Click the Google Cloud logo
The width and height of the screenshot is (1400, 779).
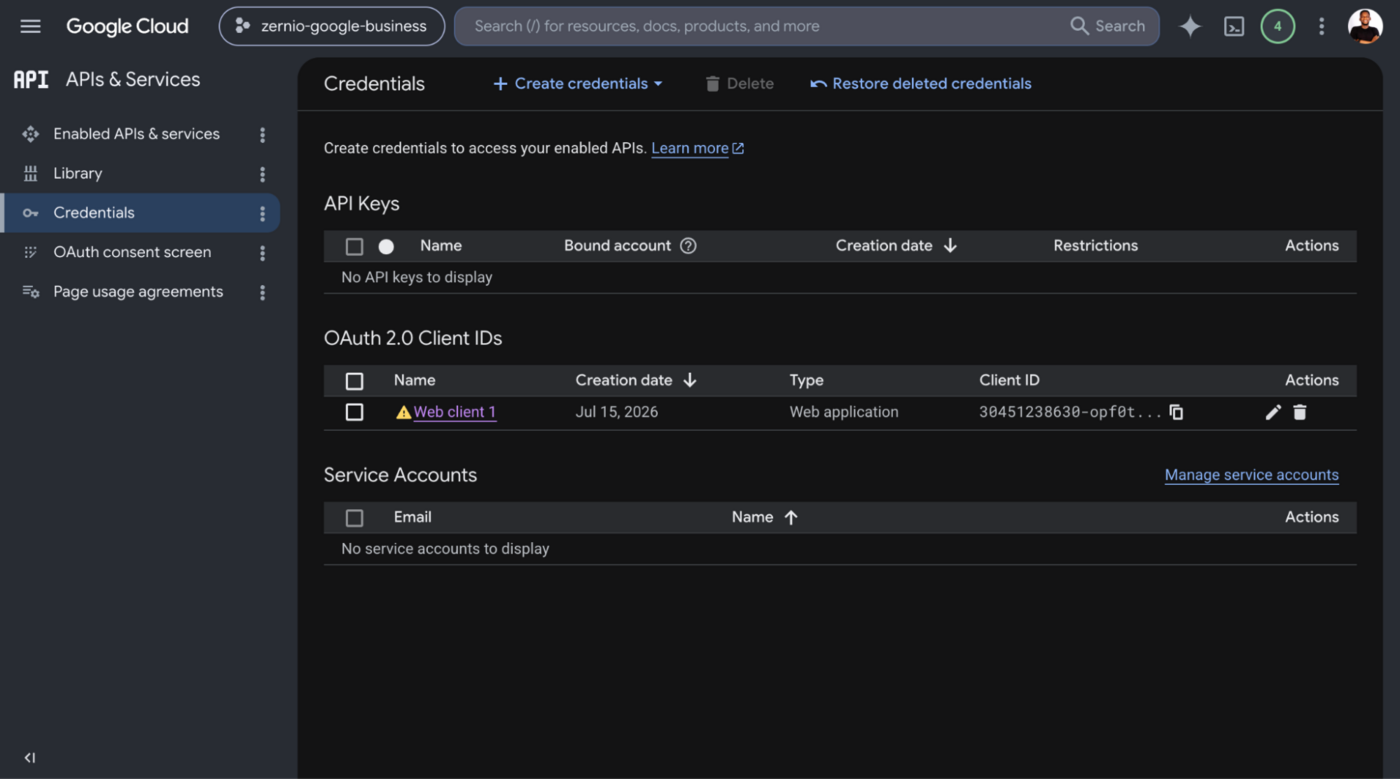[x=127, y=26]
